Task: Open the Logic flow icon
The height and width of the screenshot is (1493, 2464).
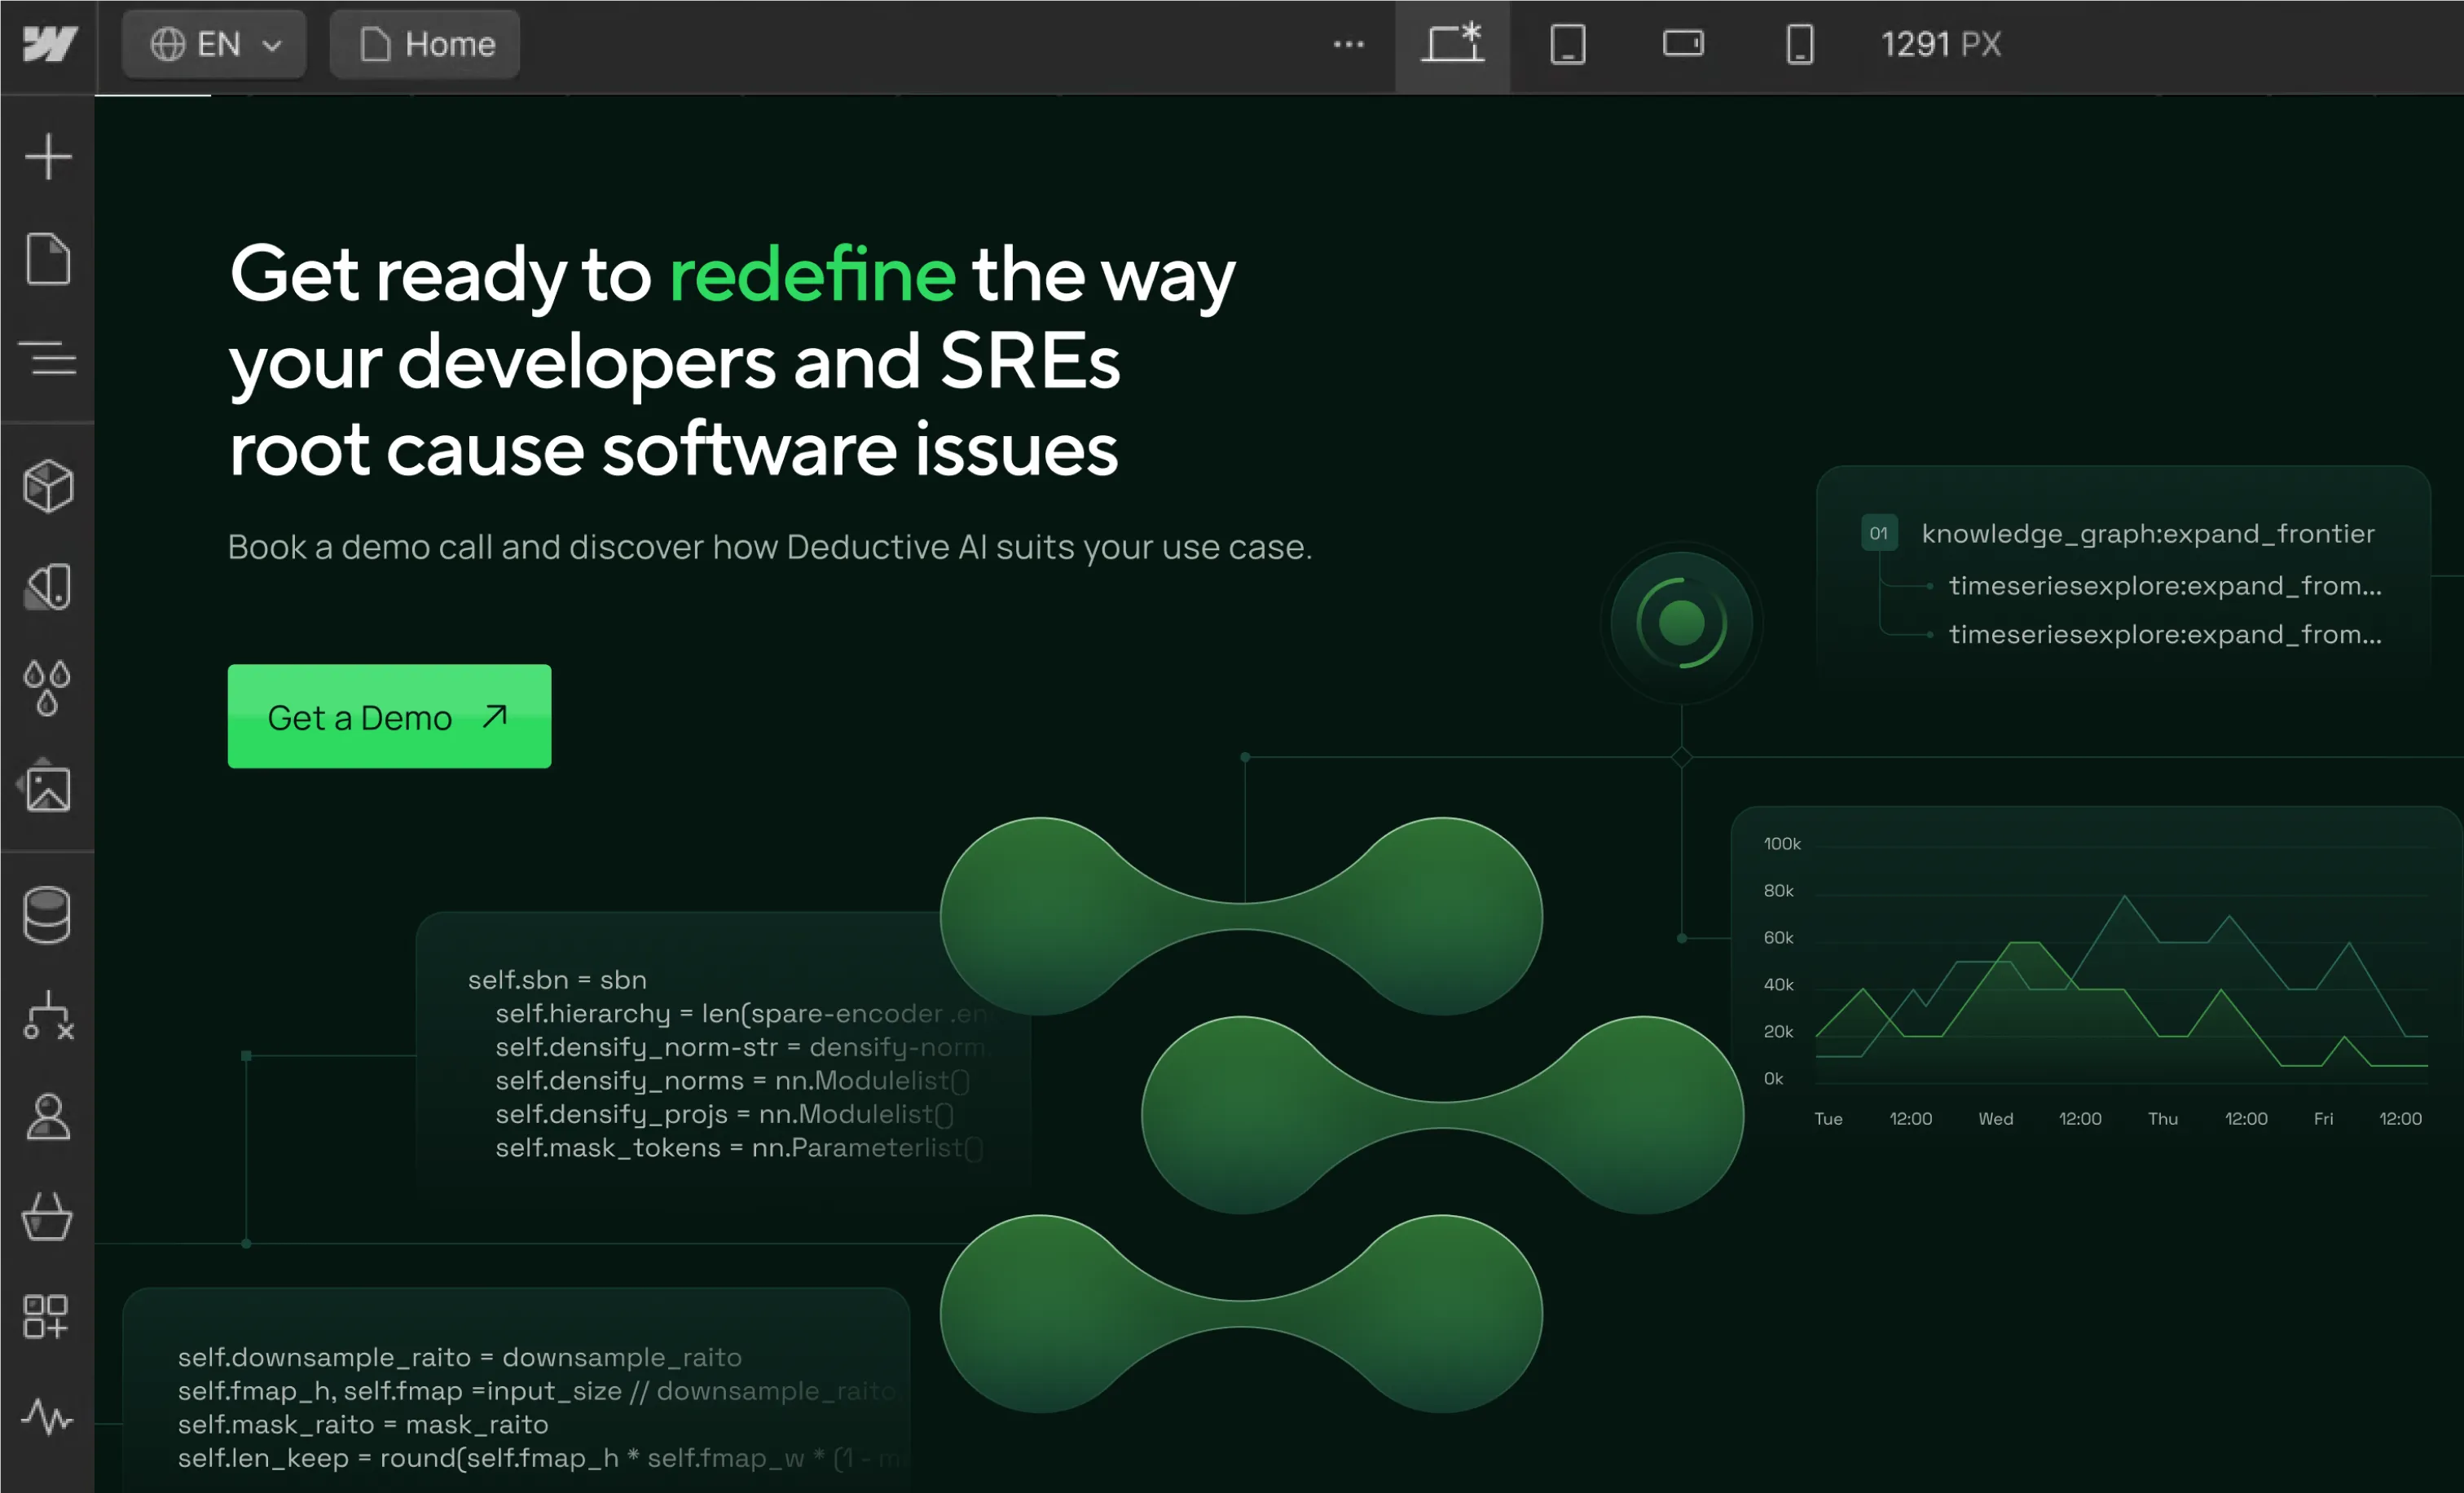Action: pyautogui.click(x=48, y=1016)
